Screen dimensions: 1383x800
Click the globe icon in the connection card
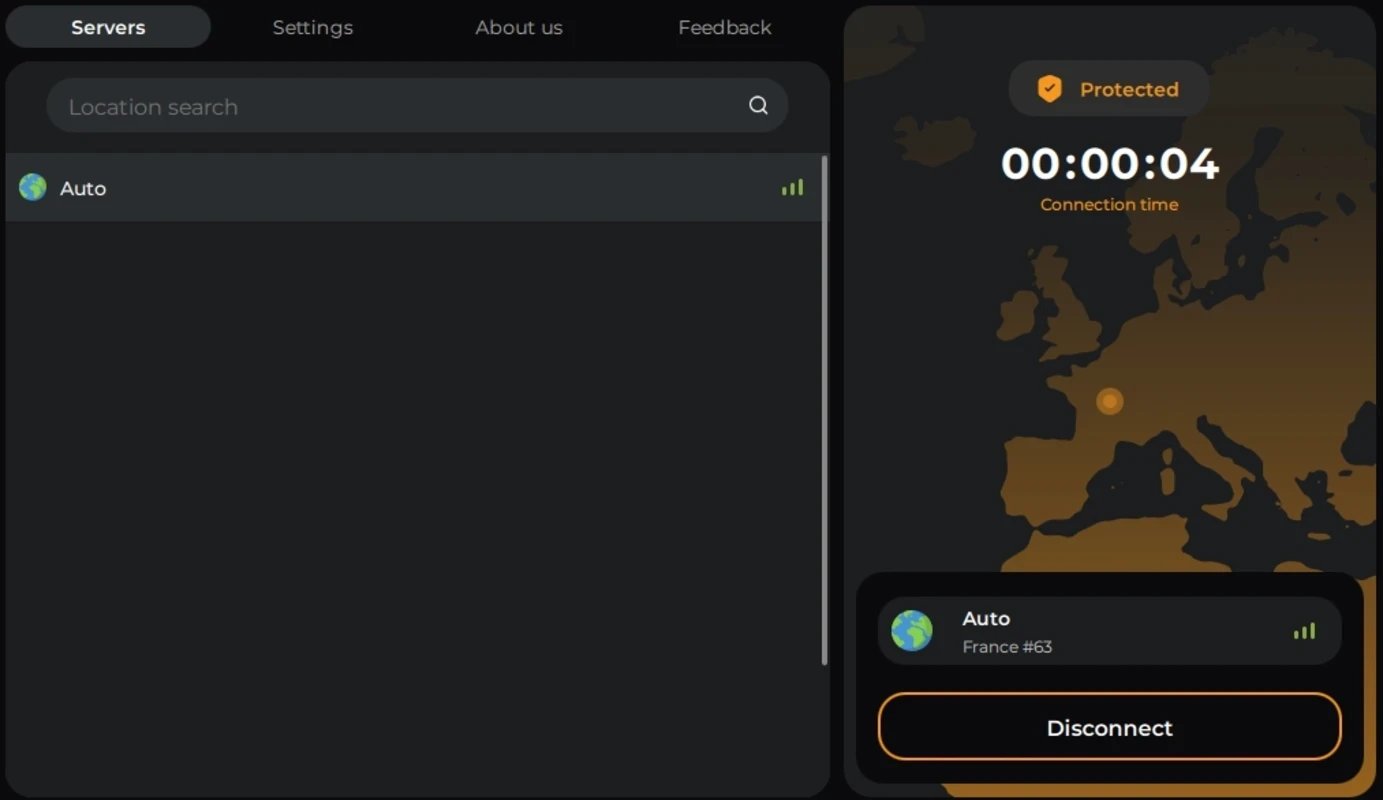pos(912,631)
